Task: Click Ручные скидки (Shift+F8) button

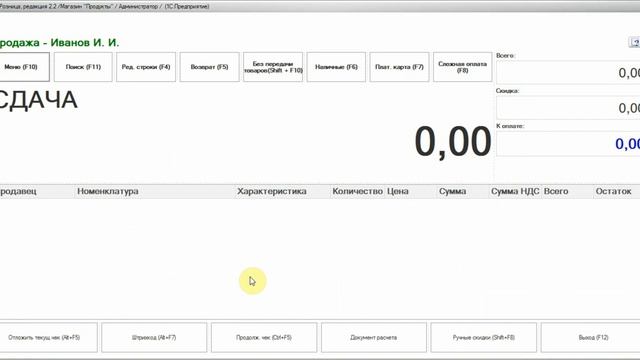Action: click(484, 338)
